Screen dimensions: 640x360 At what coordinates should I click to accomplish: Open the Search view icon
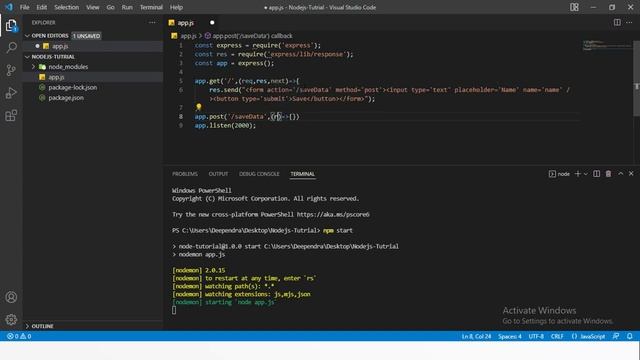click(11, 47)
